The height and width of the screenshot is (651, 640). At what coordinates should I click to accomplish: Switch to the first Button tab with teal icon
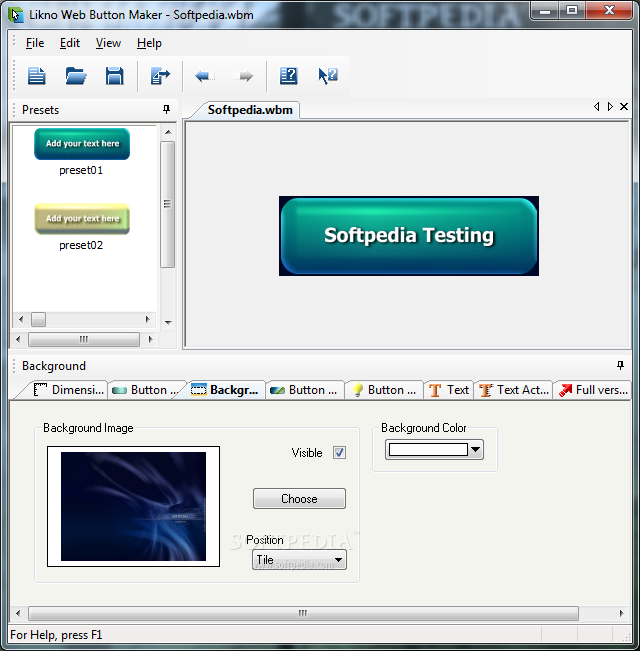145,390
